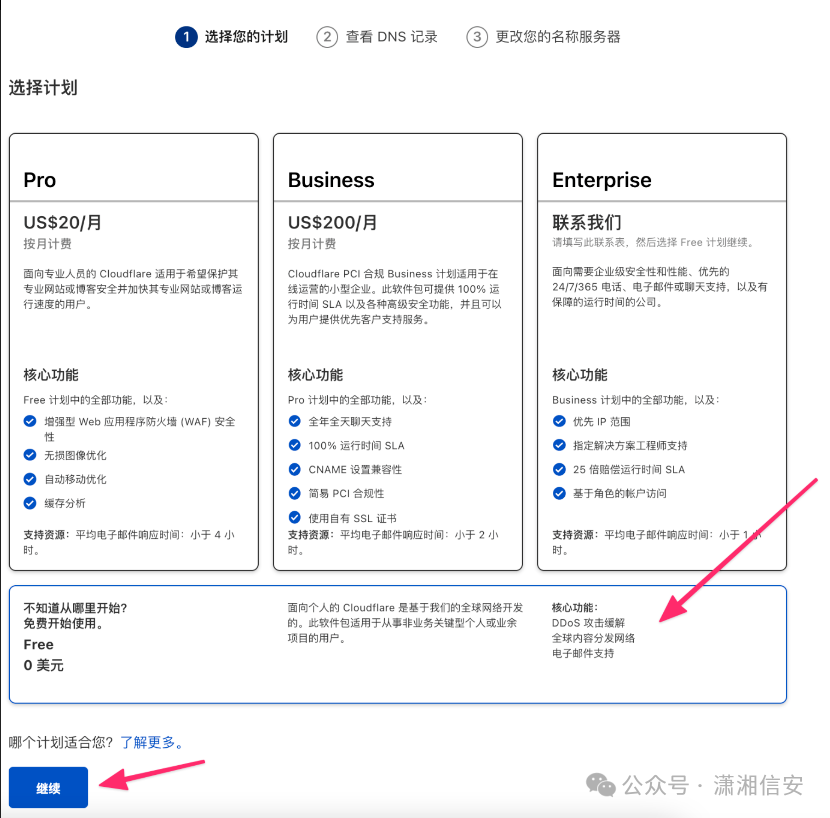Select the Enterprise 联系我们 card
The height and width of the screenshot is (818, 830).
662,350
